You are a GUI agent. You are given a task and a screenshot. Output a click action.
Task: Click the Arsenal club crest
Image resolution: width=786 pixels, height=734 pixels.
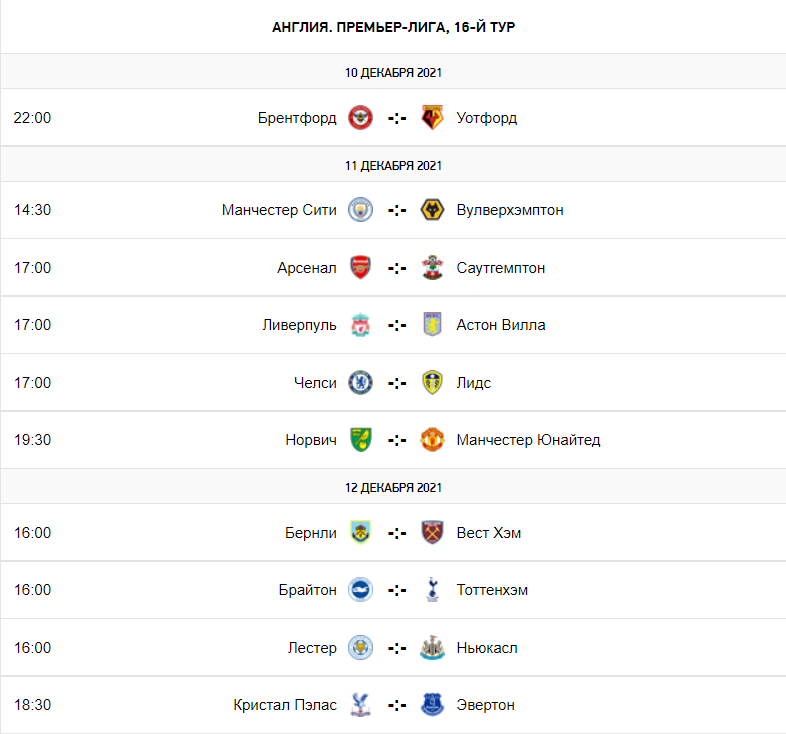(360, 268)
